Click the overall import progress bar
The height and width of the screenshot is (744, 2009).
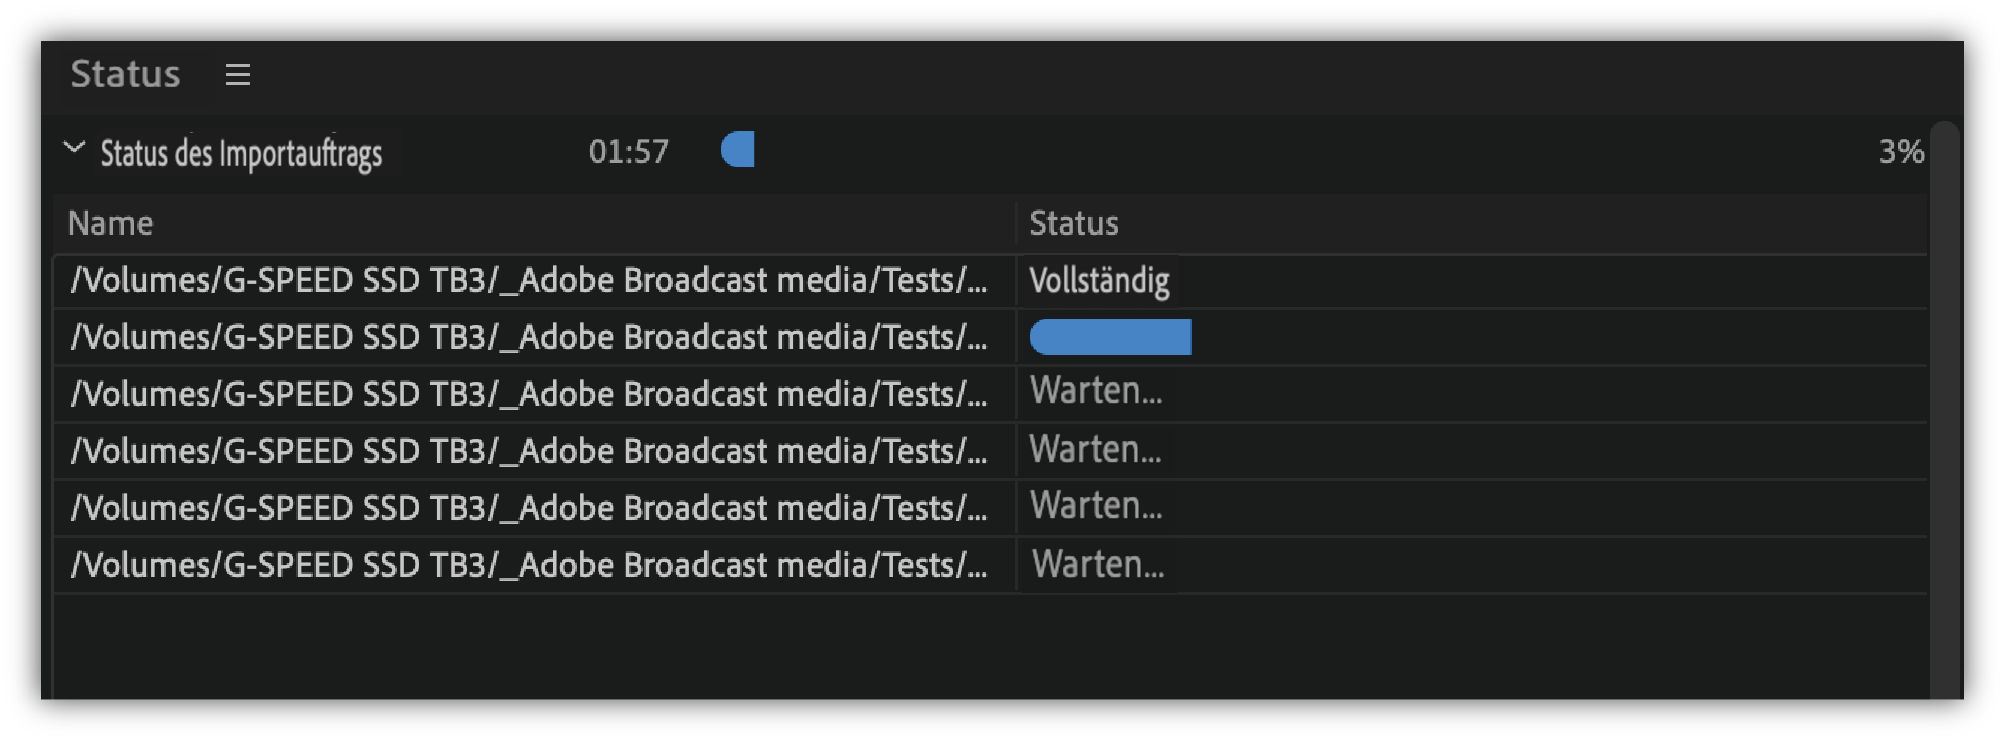(738, 150)
